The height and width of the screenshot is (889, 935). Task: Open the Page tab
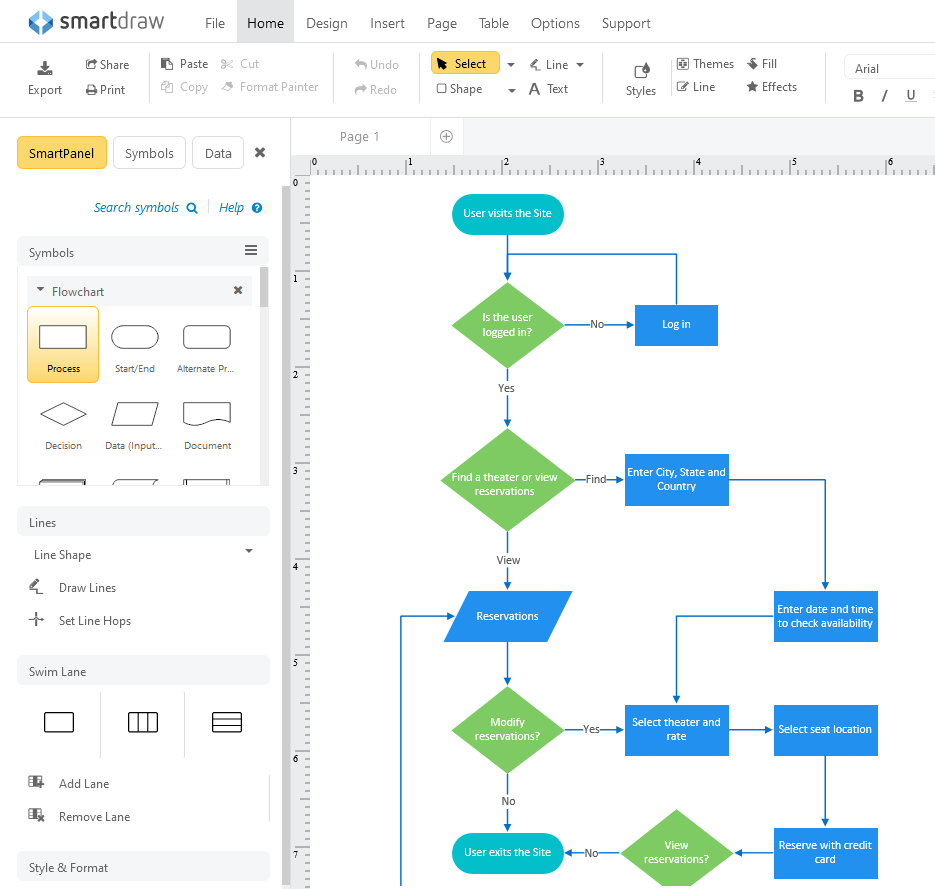pos(442,23)
